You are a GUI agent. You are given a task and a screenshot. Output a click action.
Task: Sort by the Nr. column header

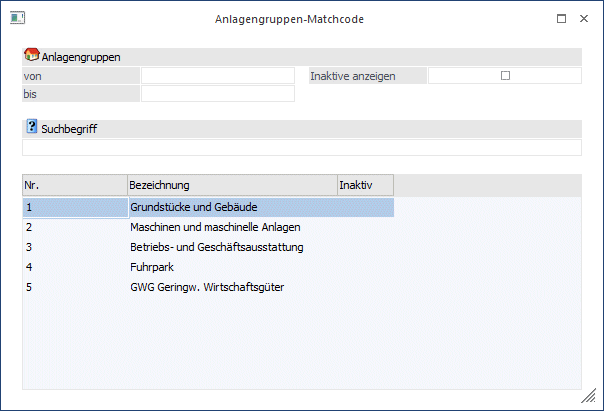(74, 185)
